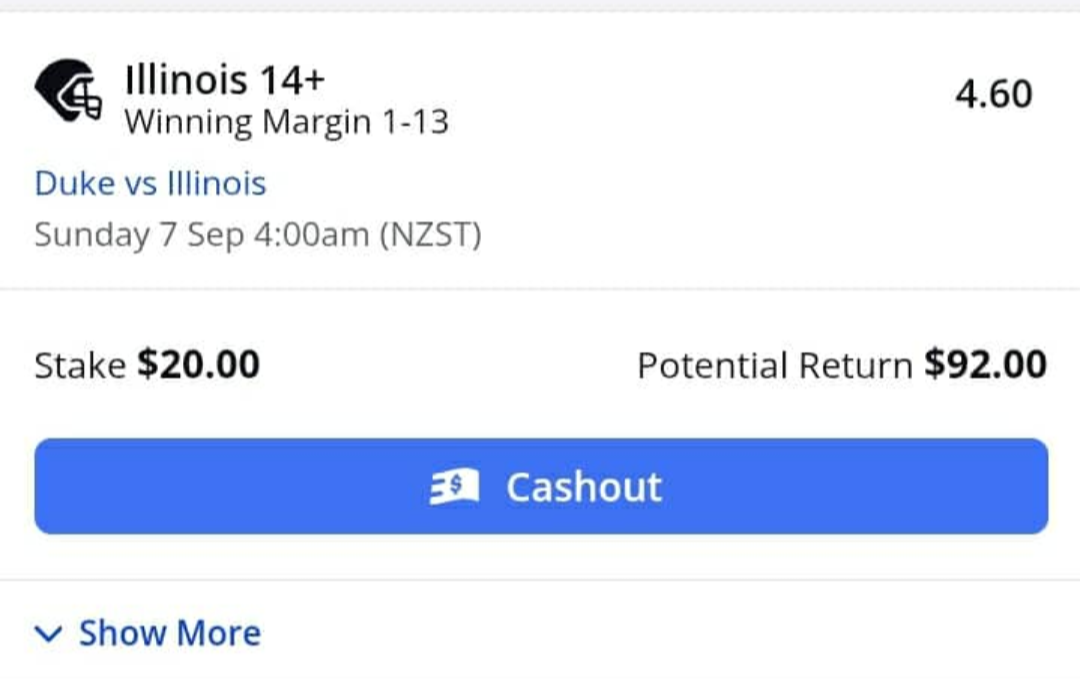Click the football helmet sport icon
This screenshot has width=1080, height=679.
coord(68,92)
